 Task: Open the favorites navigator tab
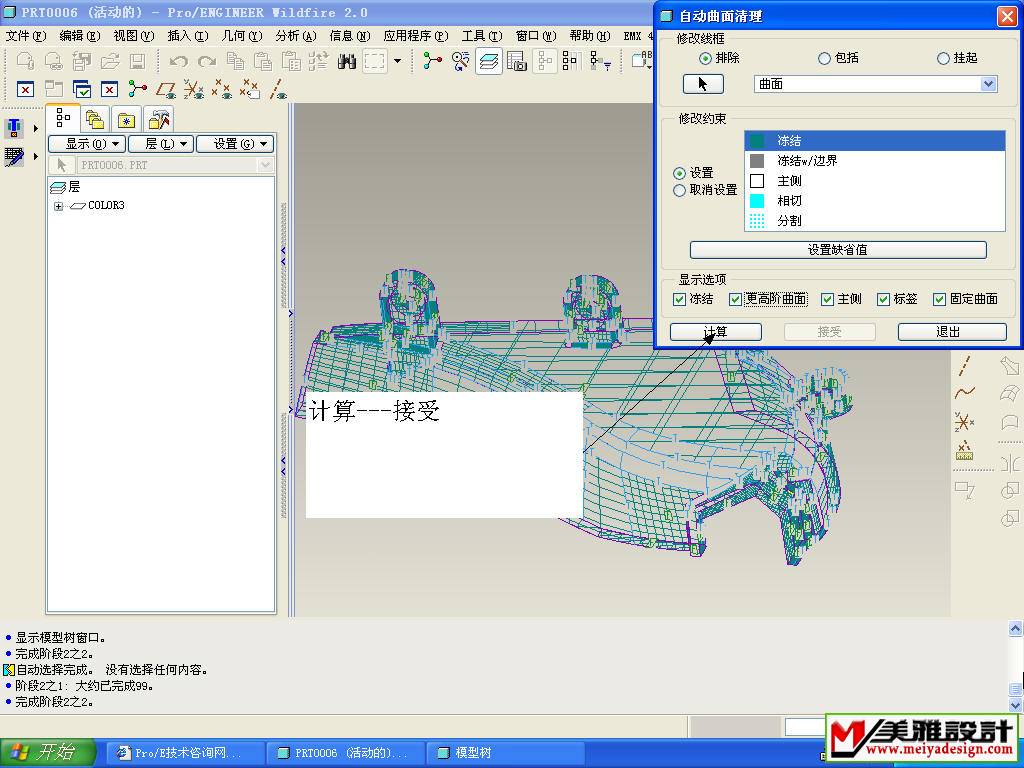pos(125,120)
